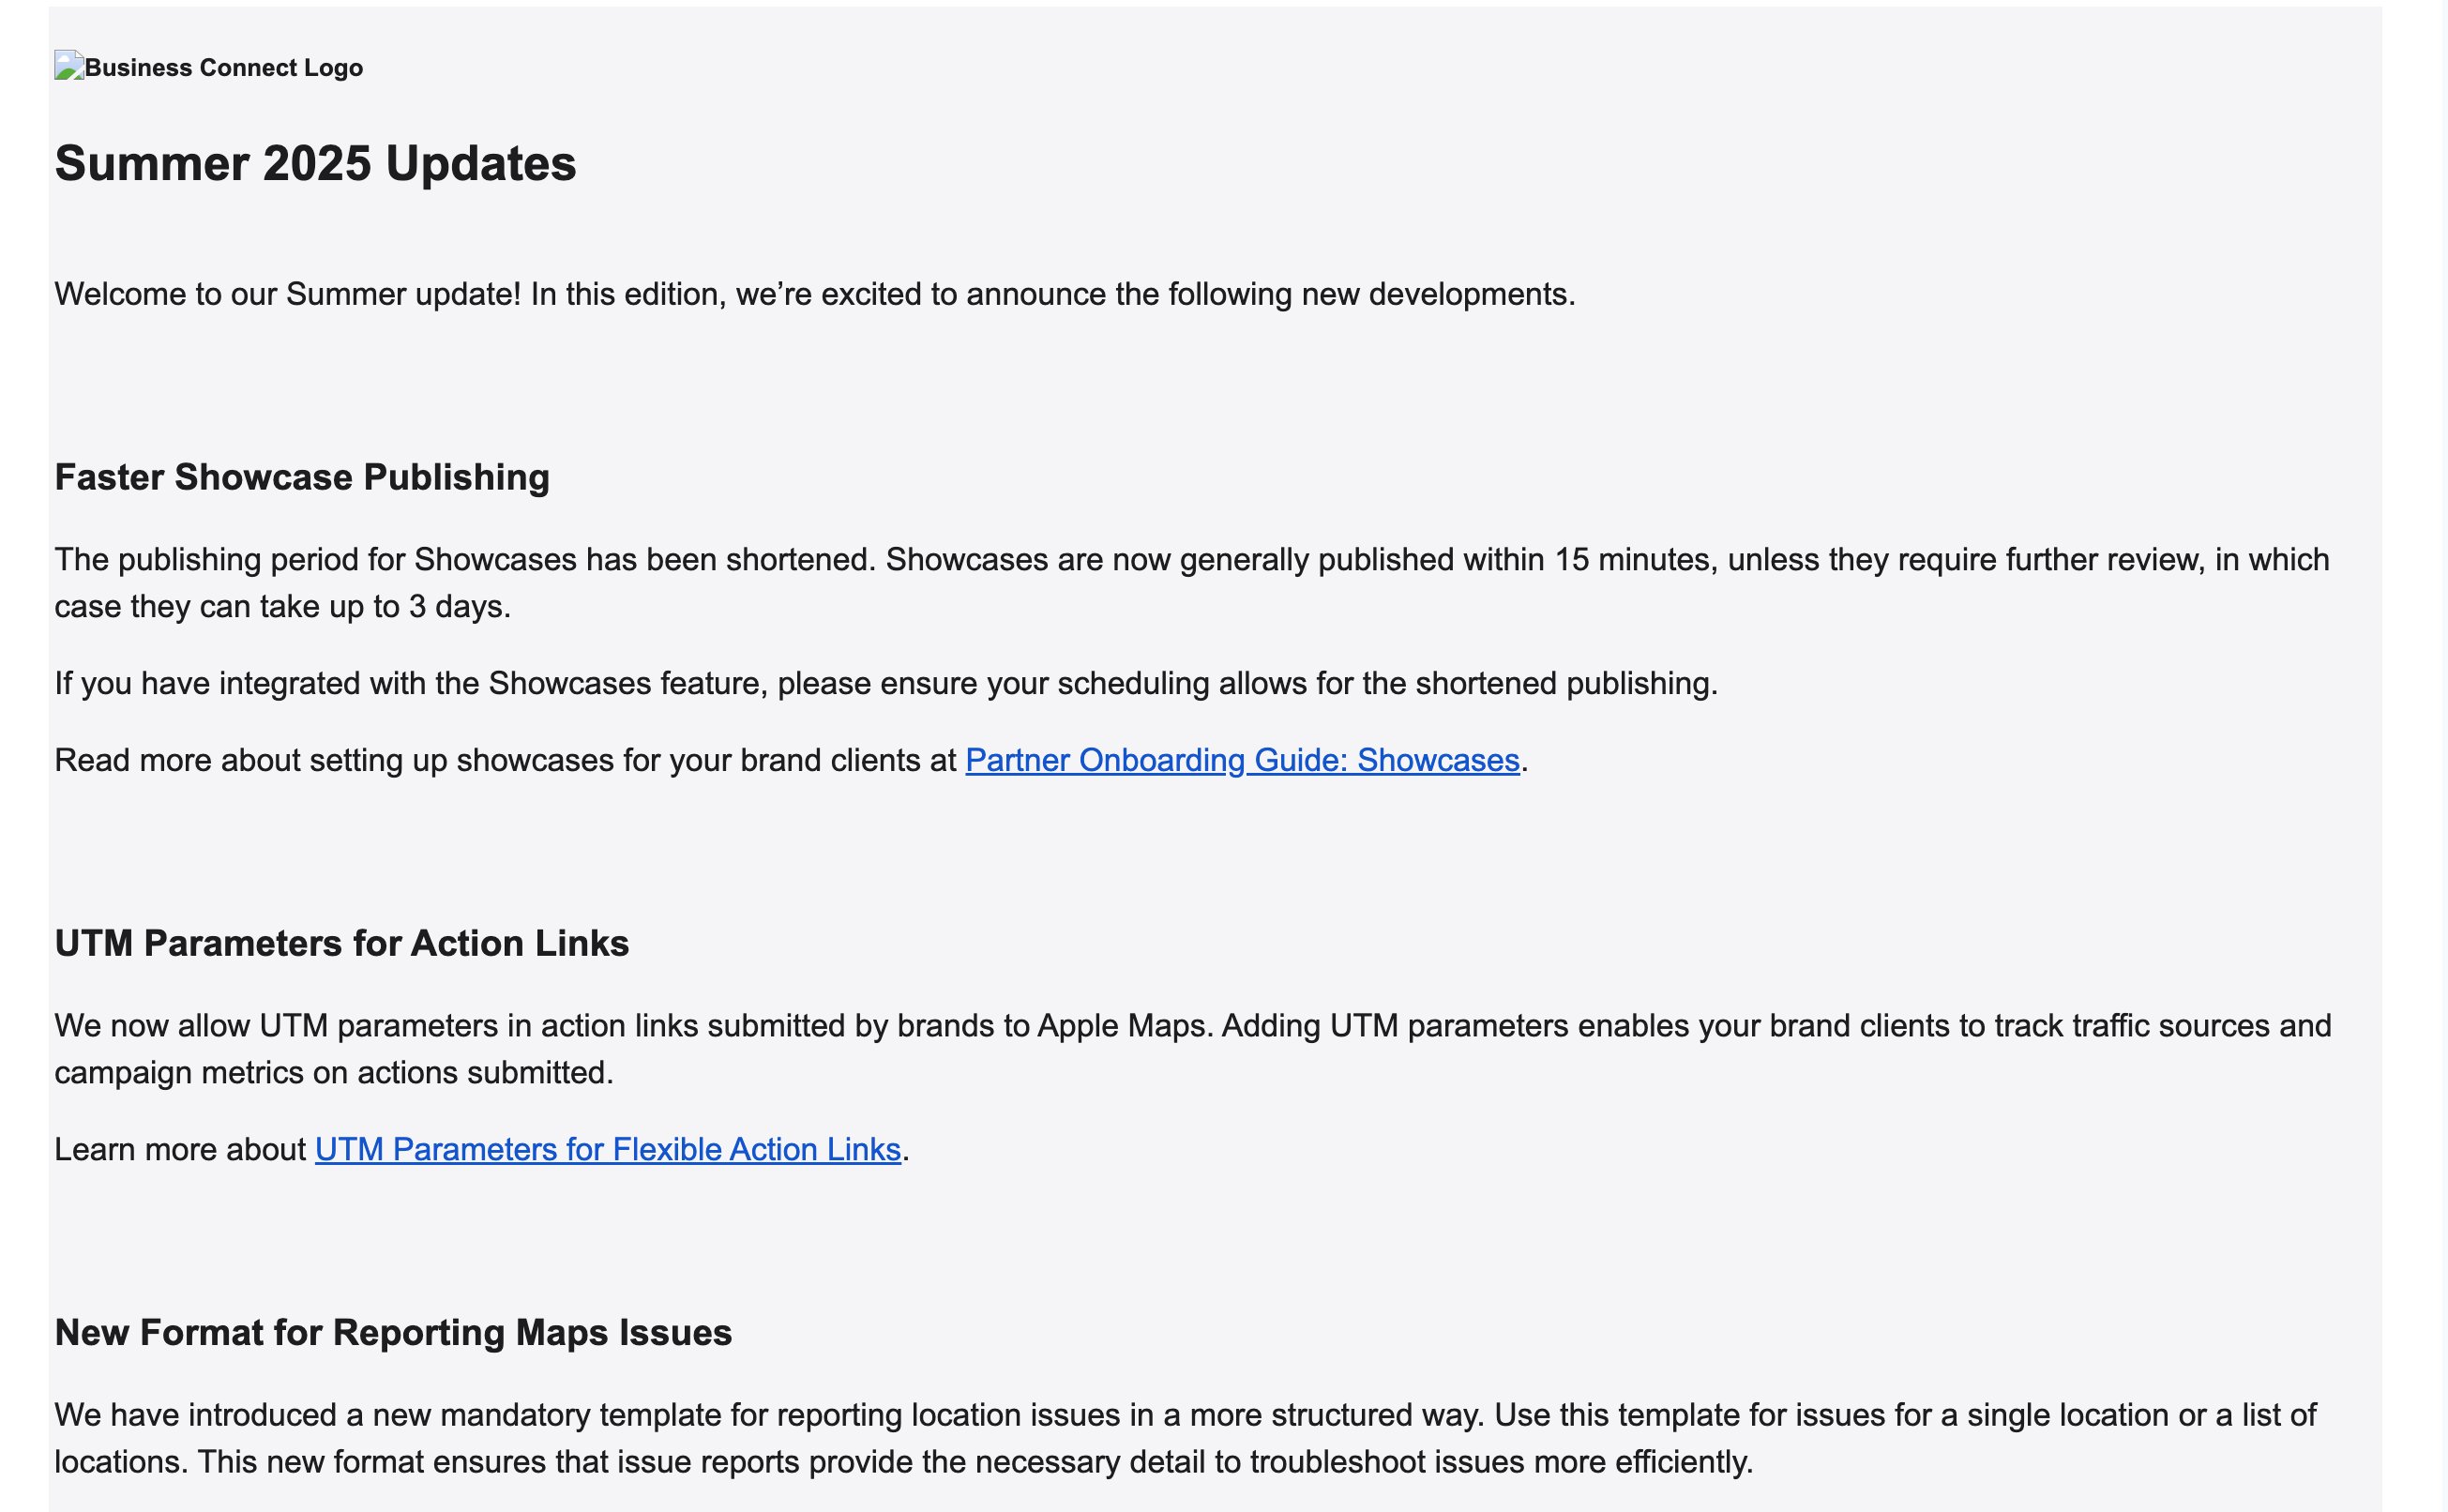Click the New Format for Reporting Maps Issues heading
Image resolution: width=2448 pixels, height=1512 pixels.
[393, 1333]
